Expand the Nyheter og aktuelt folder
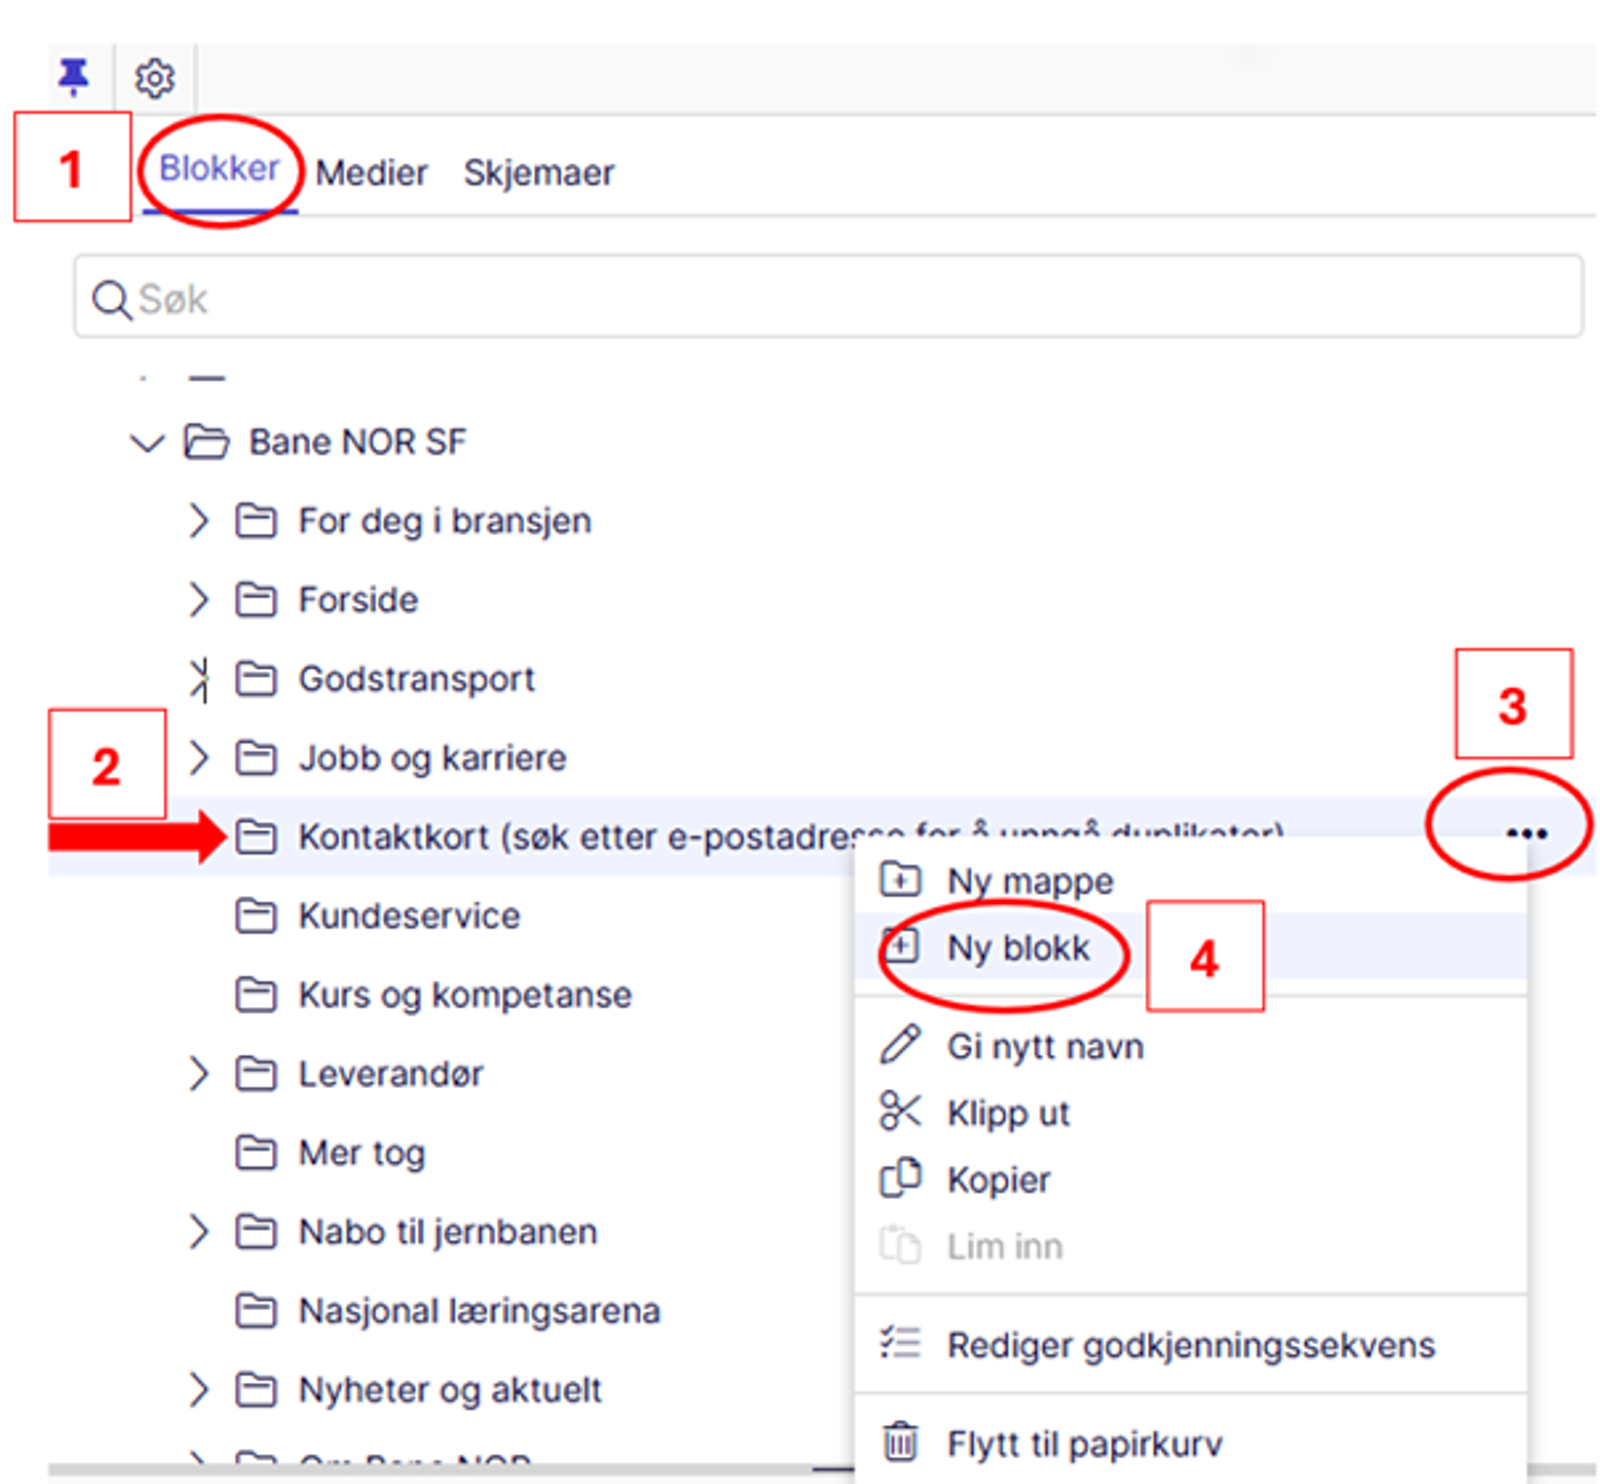The image size is (1600, 1484). point(199,1390)
